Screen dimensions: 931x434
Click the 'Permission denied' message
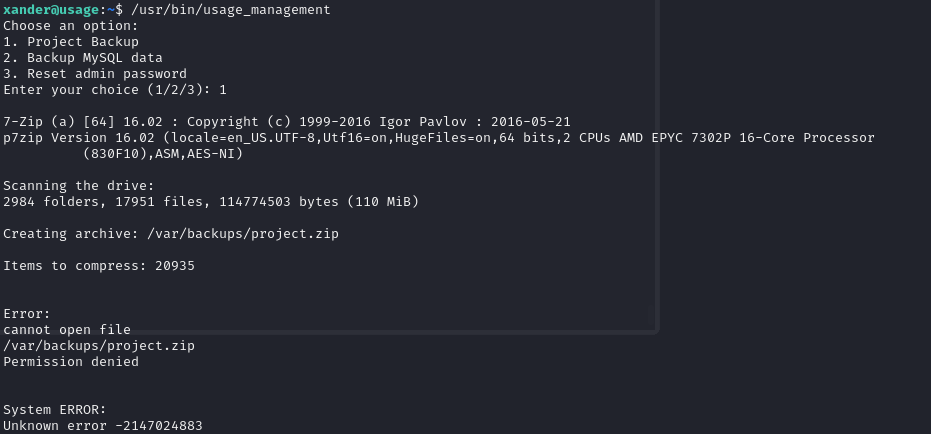[x=70, y=361]
